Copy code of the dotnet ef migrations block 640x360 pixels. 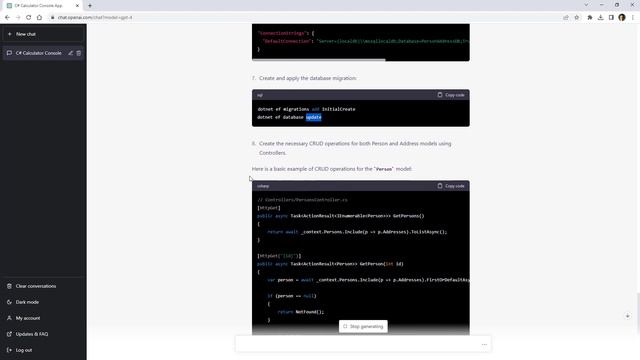pyautogui.click(x=451, y=95)
